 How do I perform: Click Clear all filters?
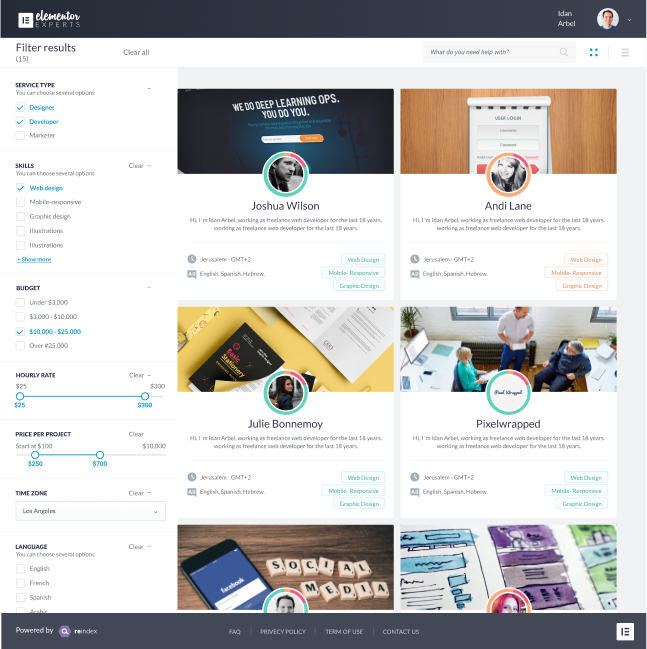tap(136, 52)
